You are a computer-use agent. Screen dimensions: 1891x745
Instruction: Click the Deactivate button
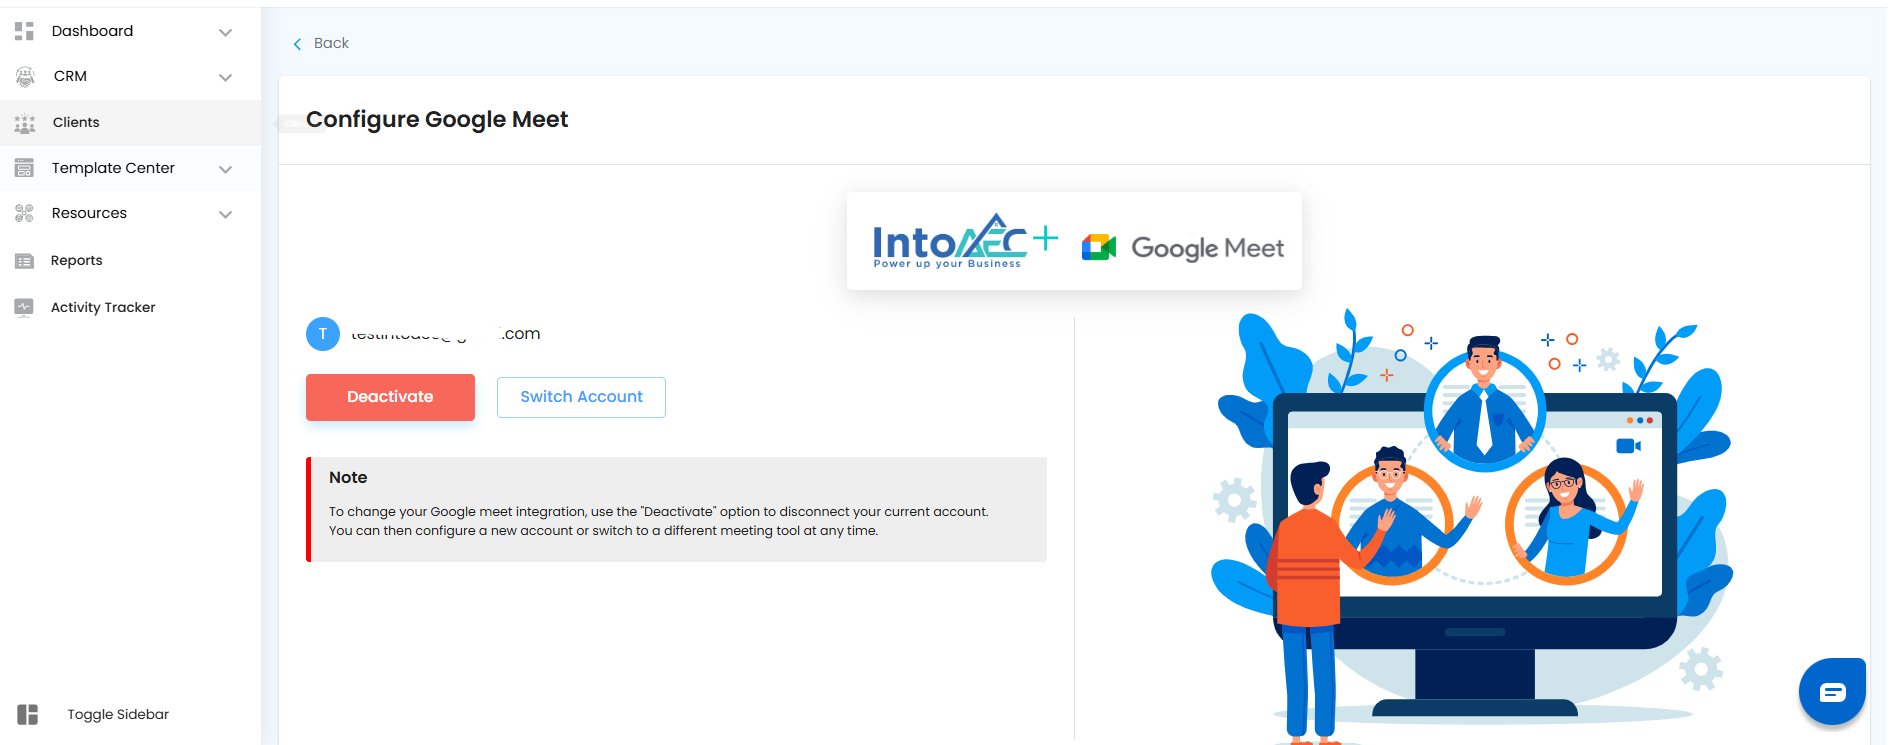pos(390,397)
